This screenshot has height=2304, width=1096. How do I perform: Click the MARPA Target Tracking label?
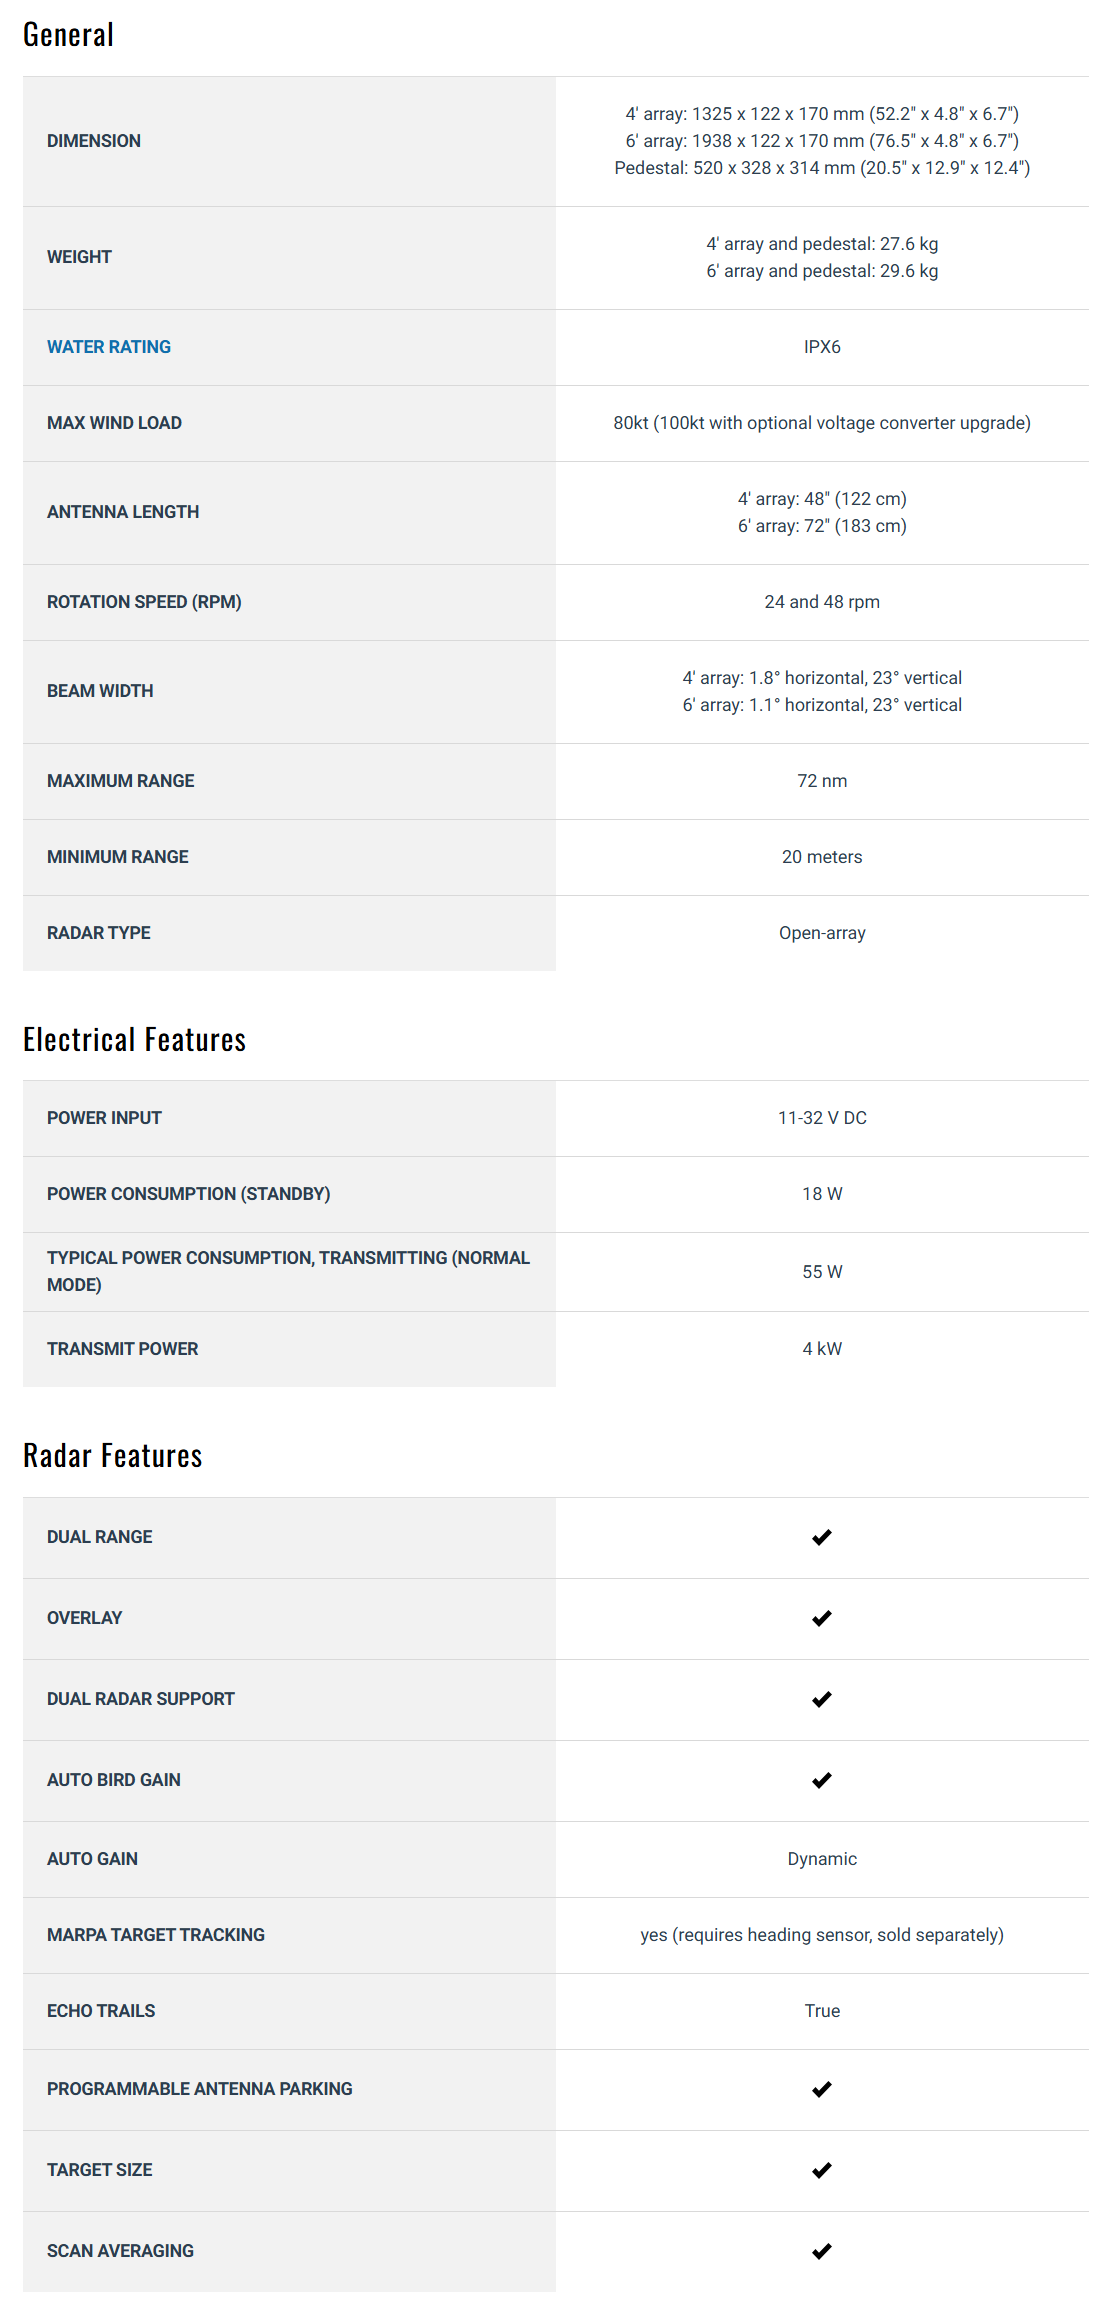point(156,1935)
